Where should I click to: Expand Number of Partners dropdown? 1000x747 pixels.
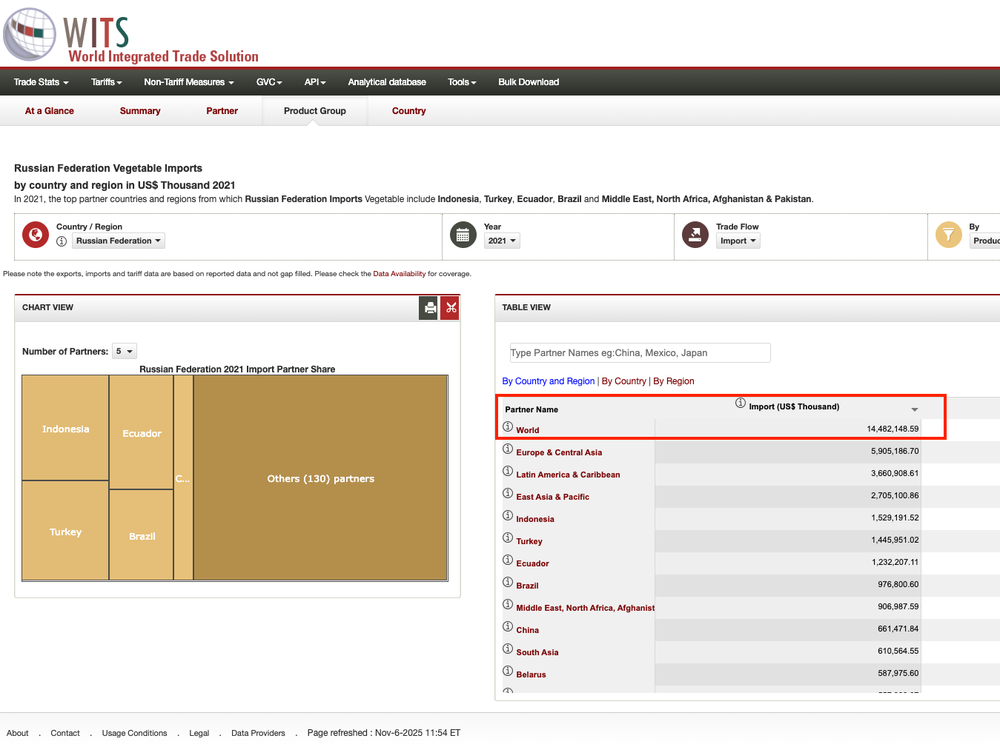coord(124,352)
